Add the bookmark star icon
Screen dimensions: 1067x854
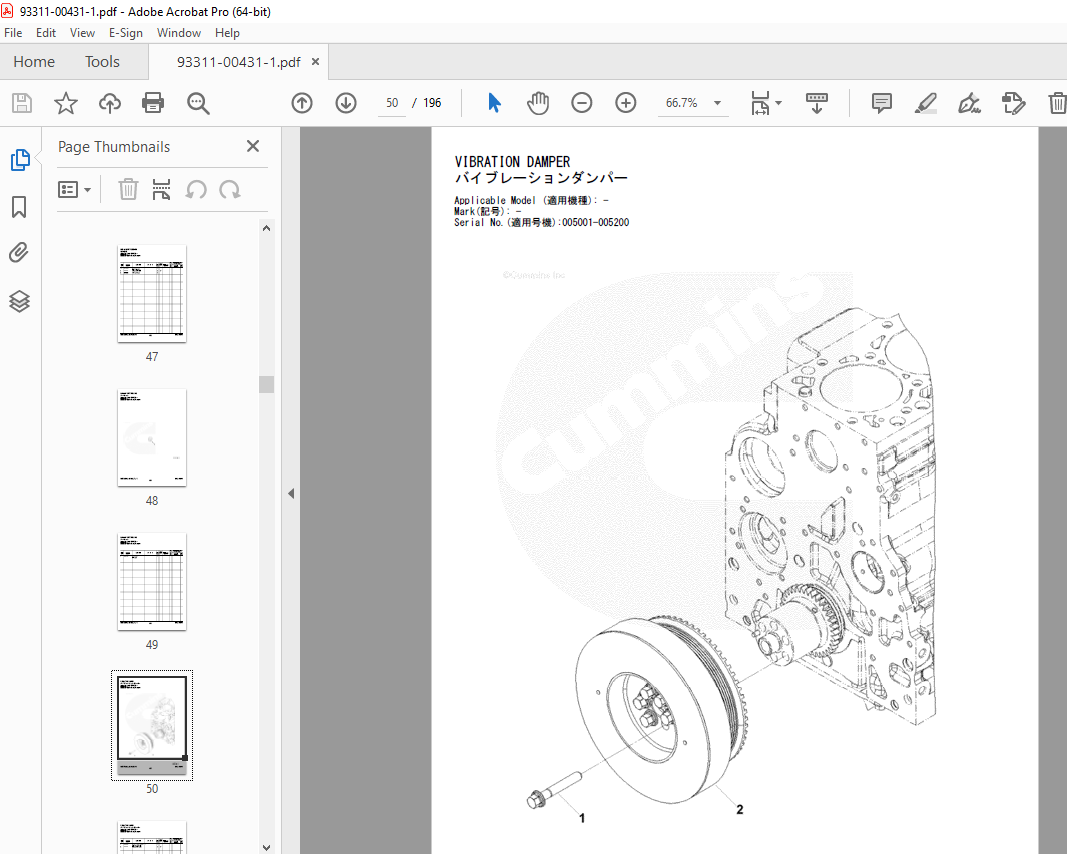[66, 103]
